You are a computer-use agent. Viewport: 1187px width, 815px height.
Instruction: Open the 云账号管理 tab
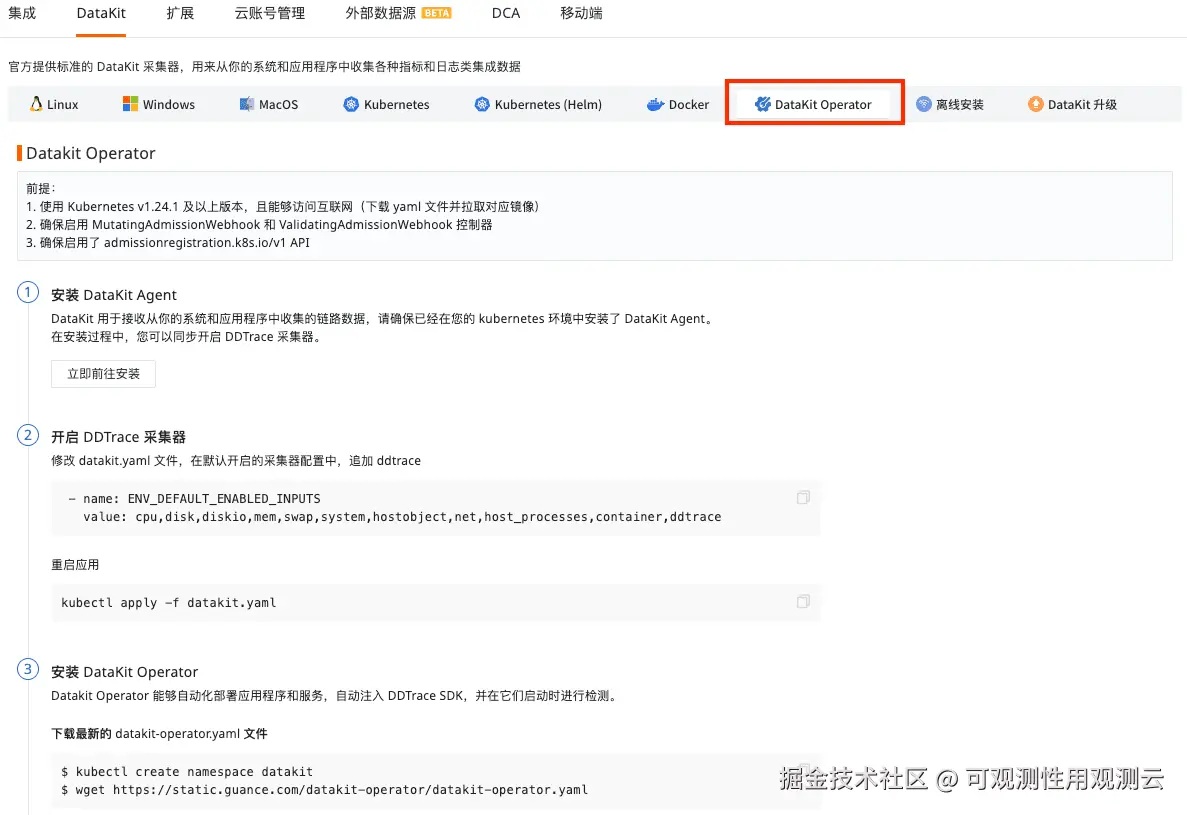point(269,13)
